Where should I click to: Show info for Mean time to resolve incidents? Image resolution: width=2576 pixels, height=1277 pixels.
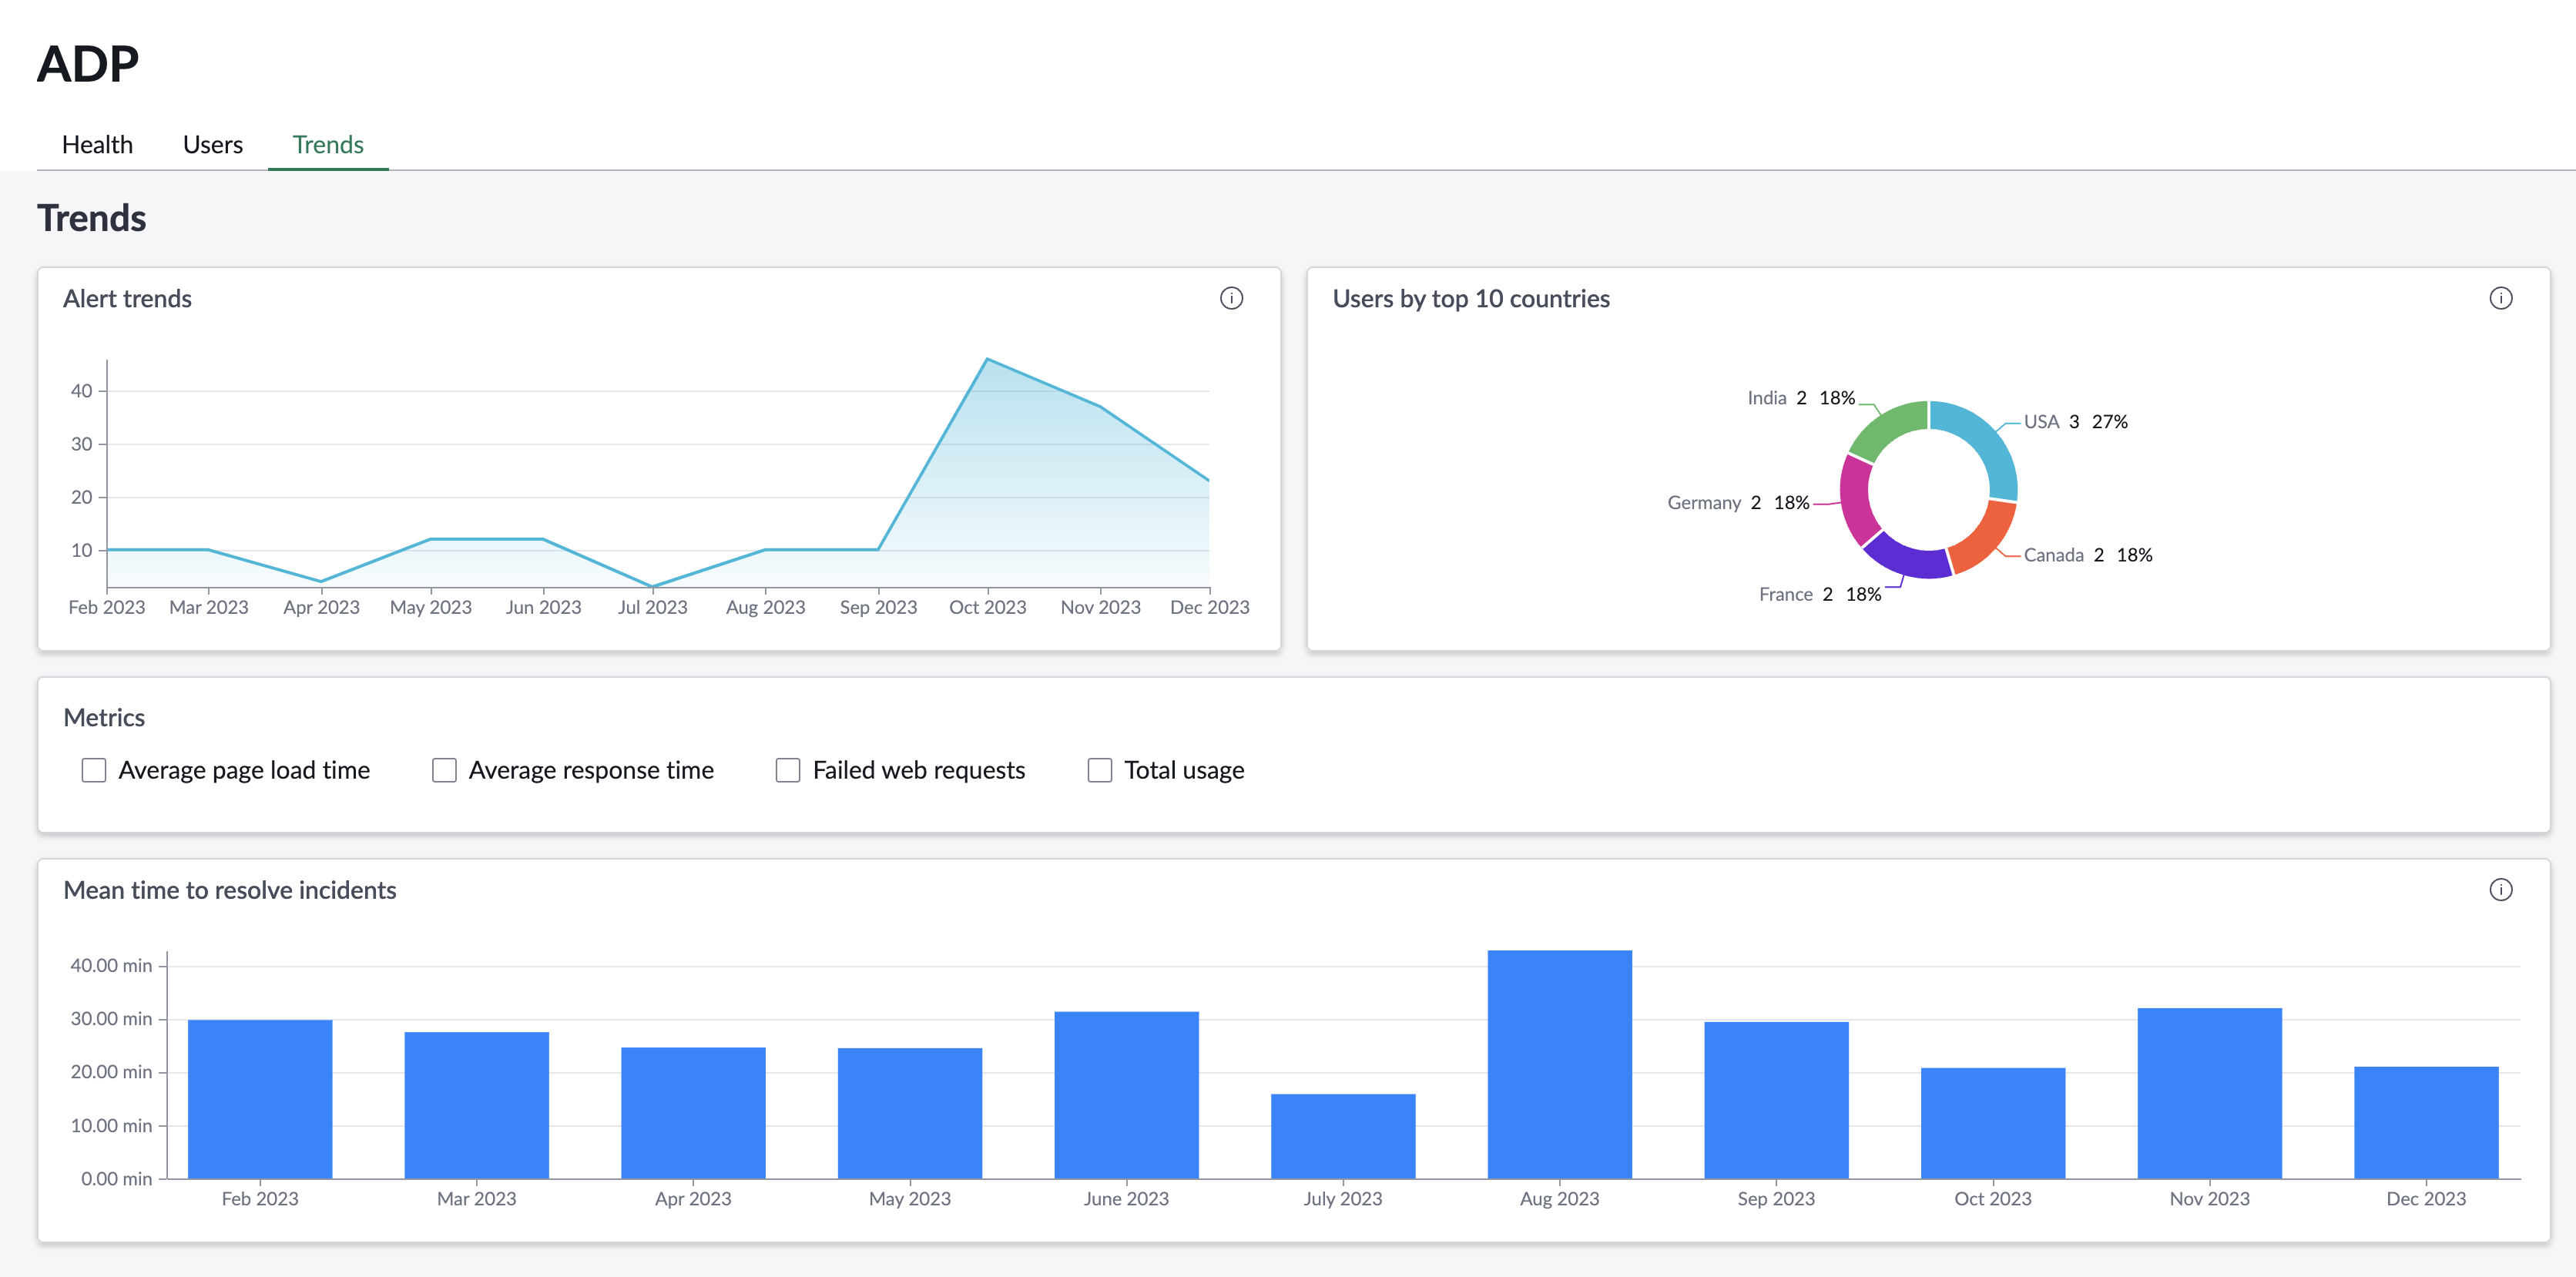pos(2500,890)
